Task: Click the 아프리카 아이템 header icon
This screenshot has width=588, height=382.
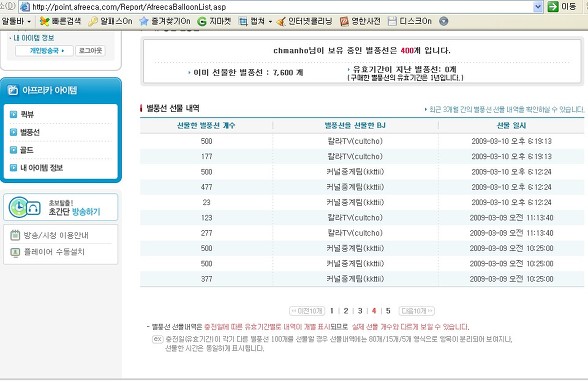Action: (13, 90)
